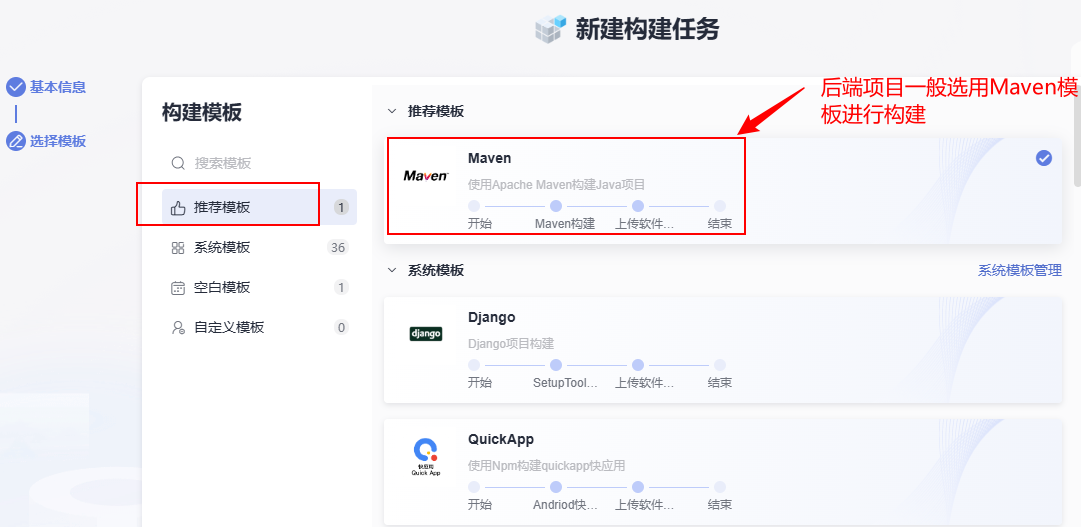Click the Andriod快... step label in QuickApp card
This screenshot has width=1081, height=527.
[x=565, y=505]
